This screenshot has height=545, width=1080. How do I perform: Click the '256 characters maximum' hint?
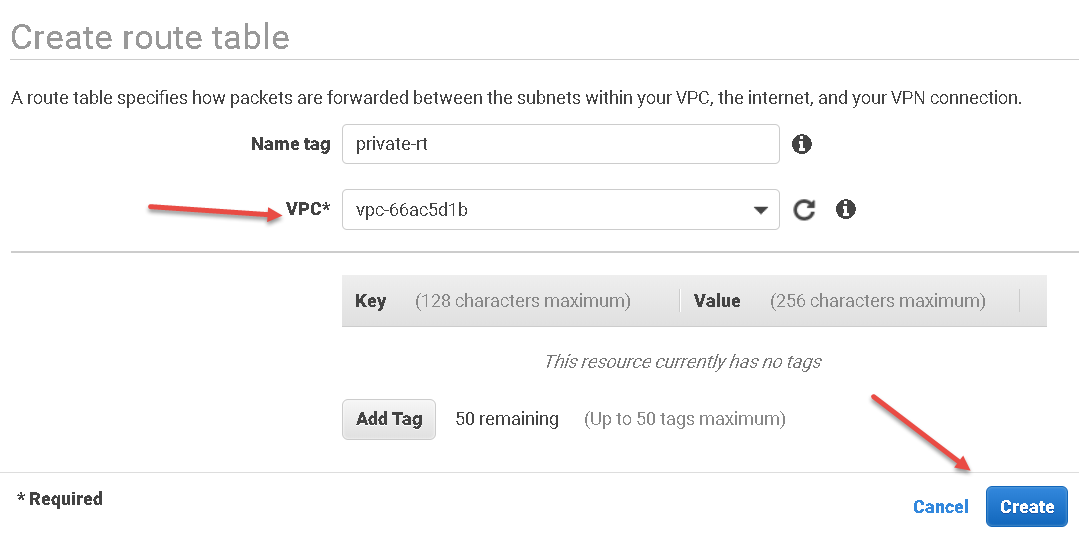point(877,301)
